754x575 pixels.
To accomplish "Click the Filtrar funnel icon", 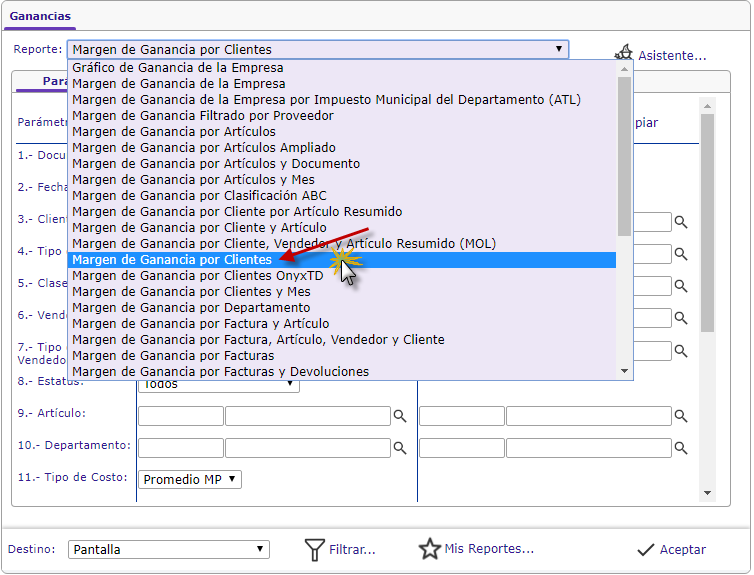I will (x=315, y=549).
